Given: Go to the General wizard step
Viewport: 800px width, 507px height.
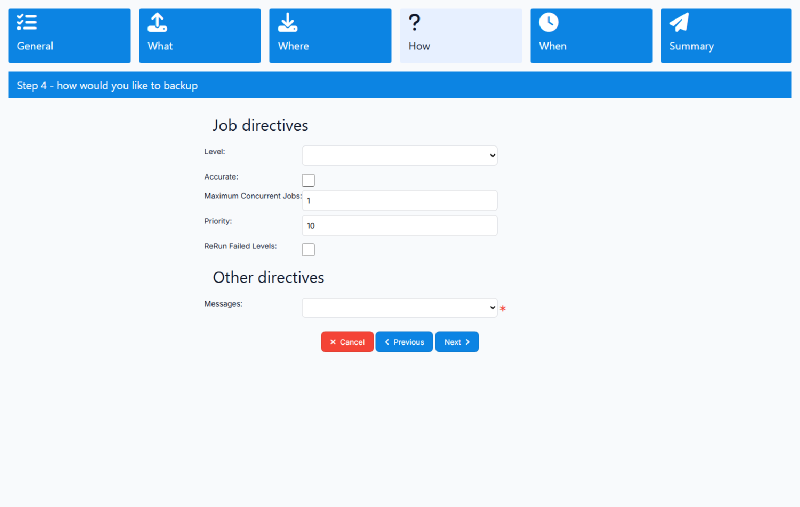Looking at the screenshot, I should click(69, 36).
